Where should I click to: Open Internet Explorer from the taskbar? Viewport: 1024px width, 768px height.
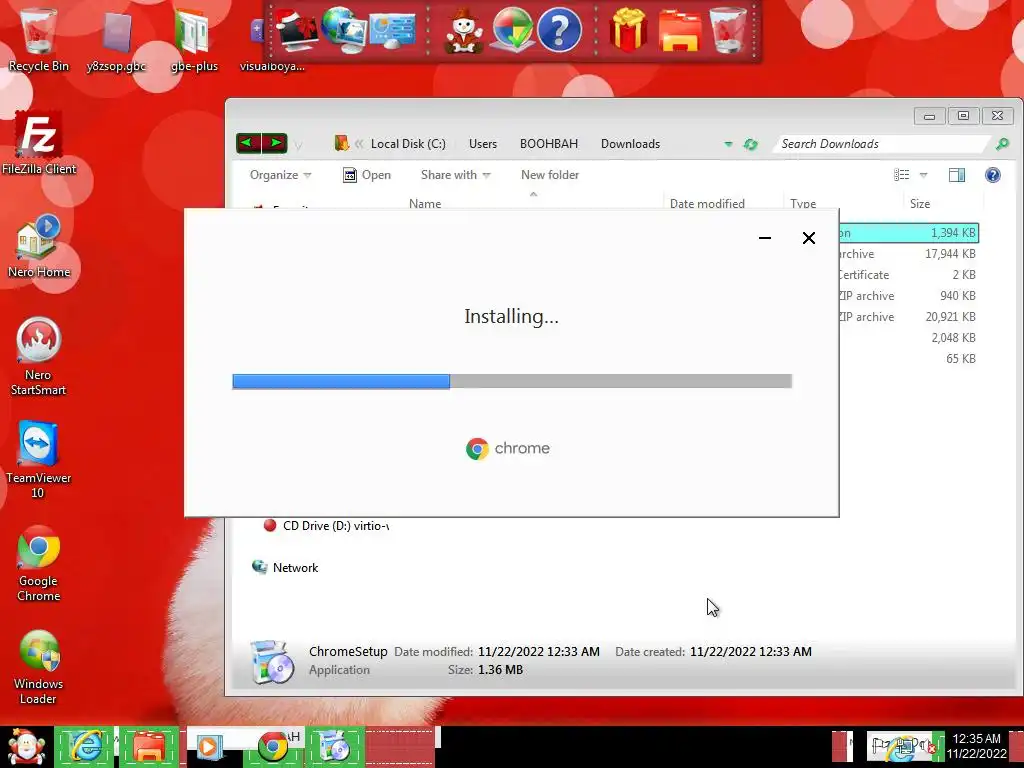86,747
